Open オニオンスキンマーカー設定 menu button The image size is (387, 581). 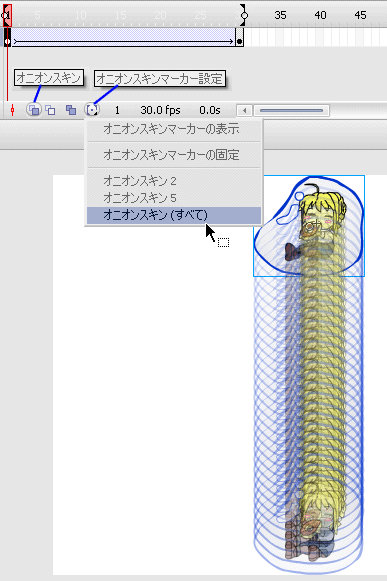[92, 110]
